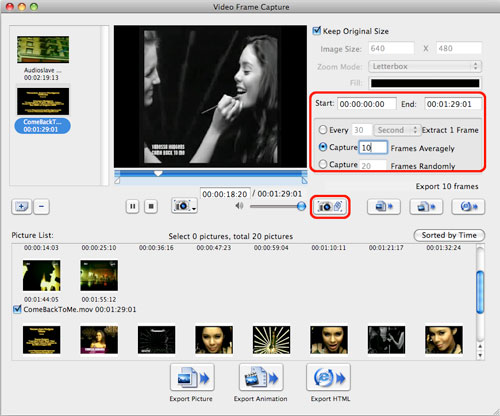Click the playhead marker on the timeline

point(158,173)
